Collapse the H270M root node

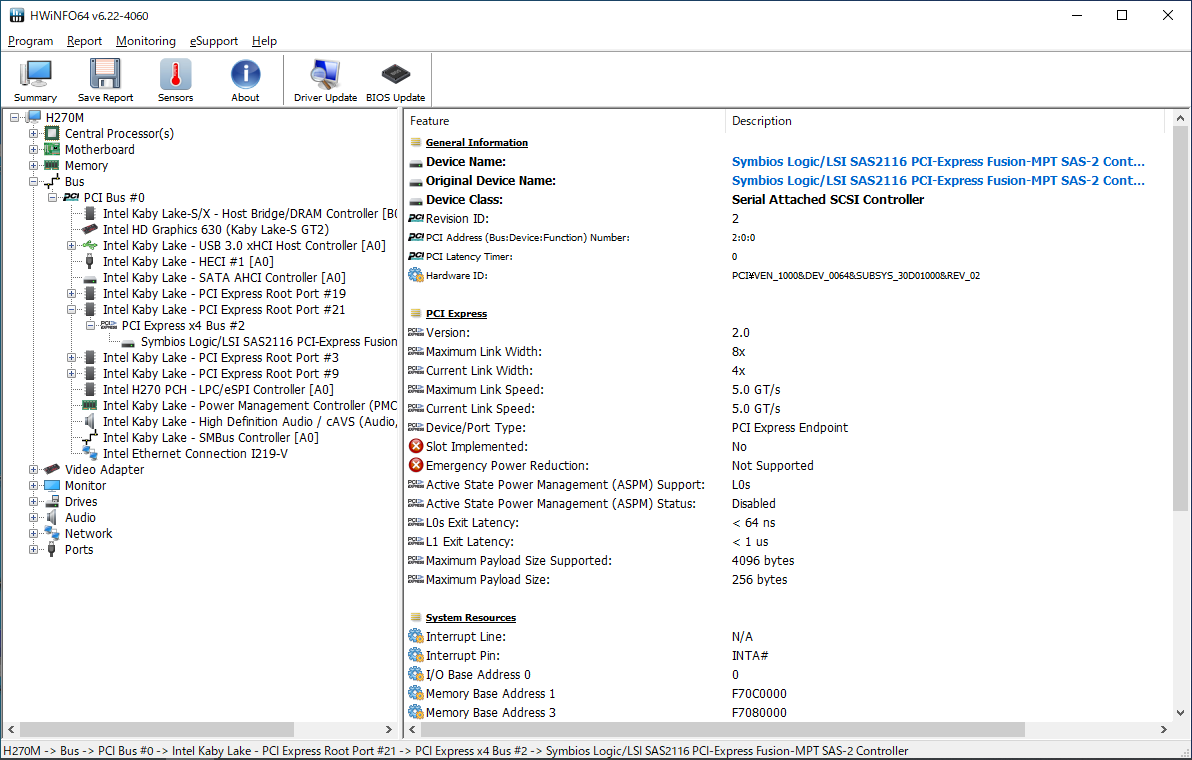14,118
